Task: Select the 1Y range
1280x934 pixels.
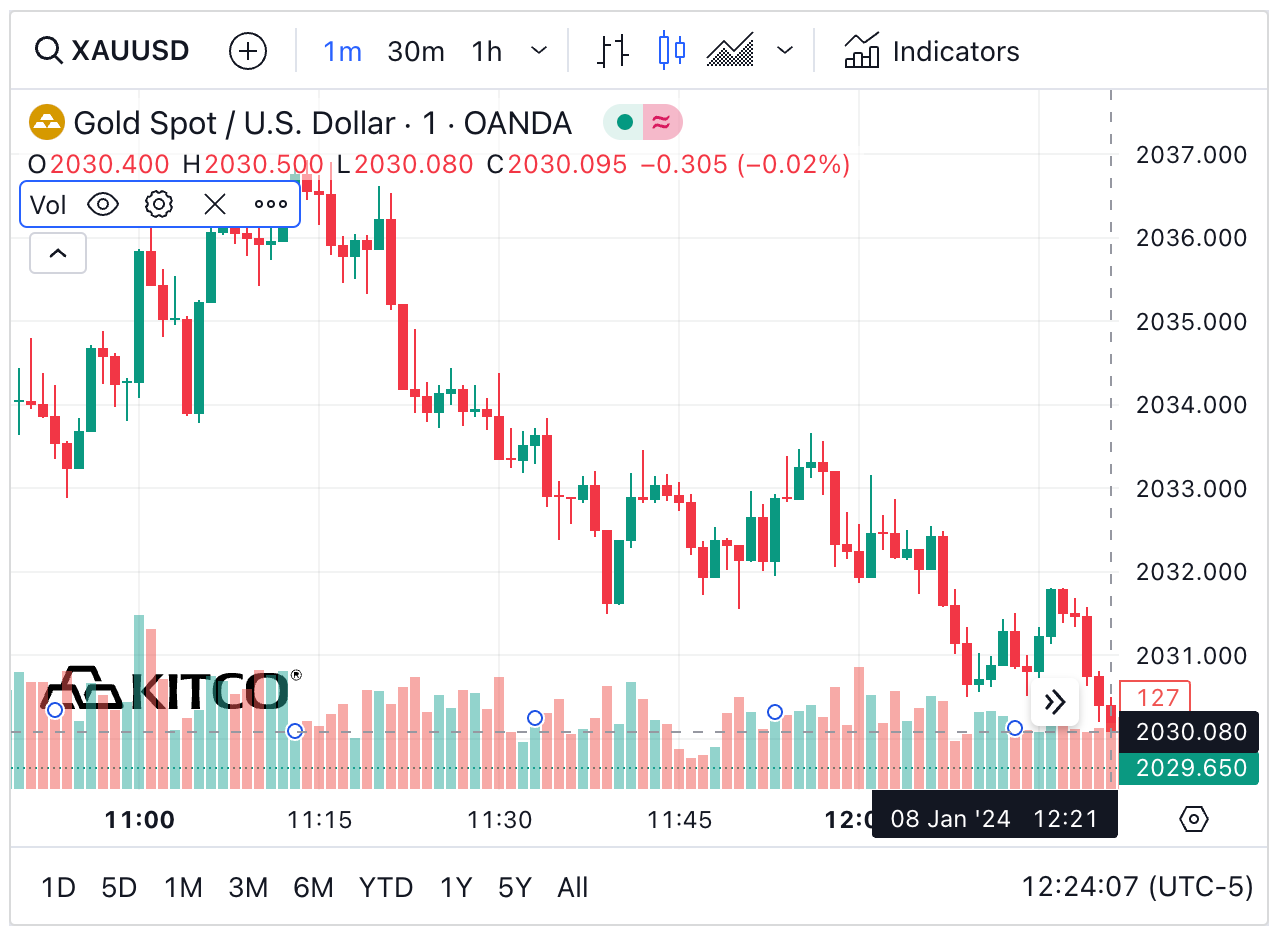Action: click(456, 887)
